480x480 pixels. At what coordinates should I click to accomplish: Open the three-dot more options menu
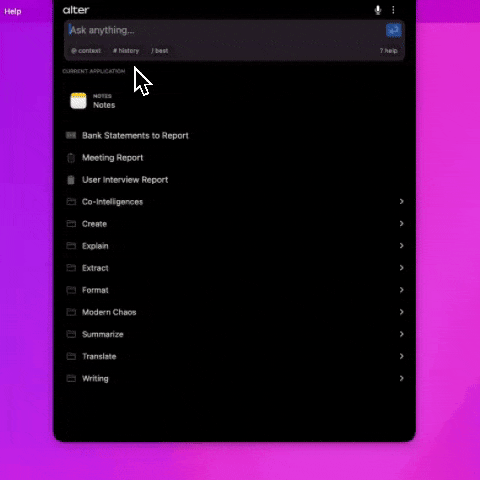coord(393,10)
